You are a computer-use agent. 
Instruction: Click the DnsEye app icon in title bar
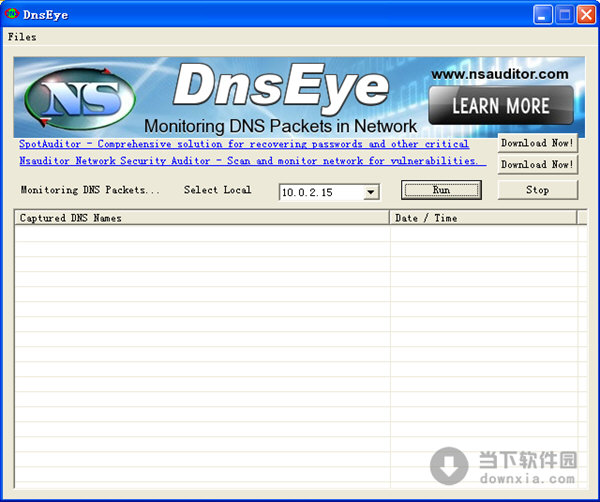(x=12, y=14)
